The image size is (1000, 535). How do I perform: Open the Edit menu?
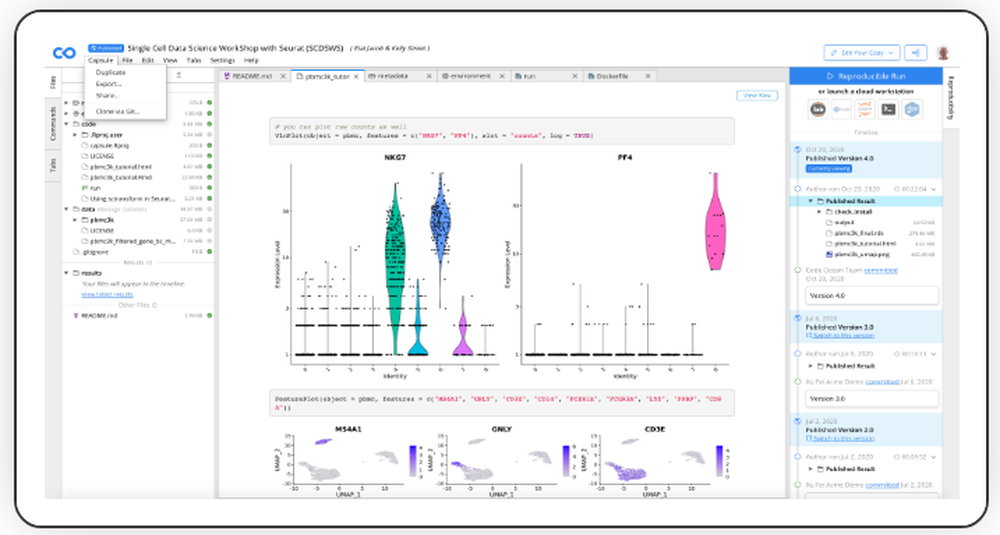click(x=148, y=61)
